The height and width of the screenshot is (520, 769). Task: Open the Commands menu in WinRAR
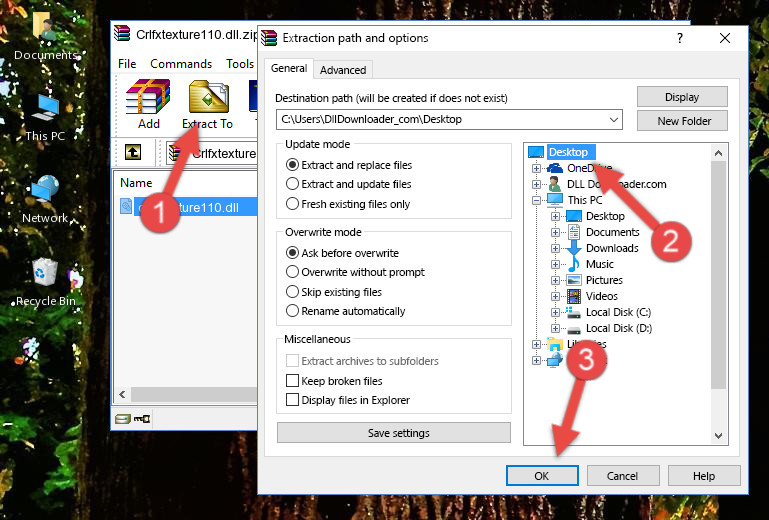click(181, 64)
